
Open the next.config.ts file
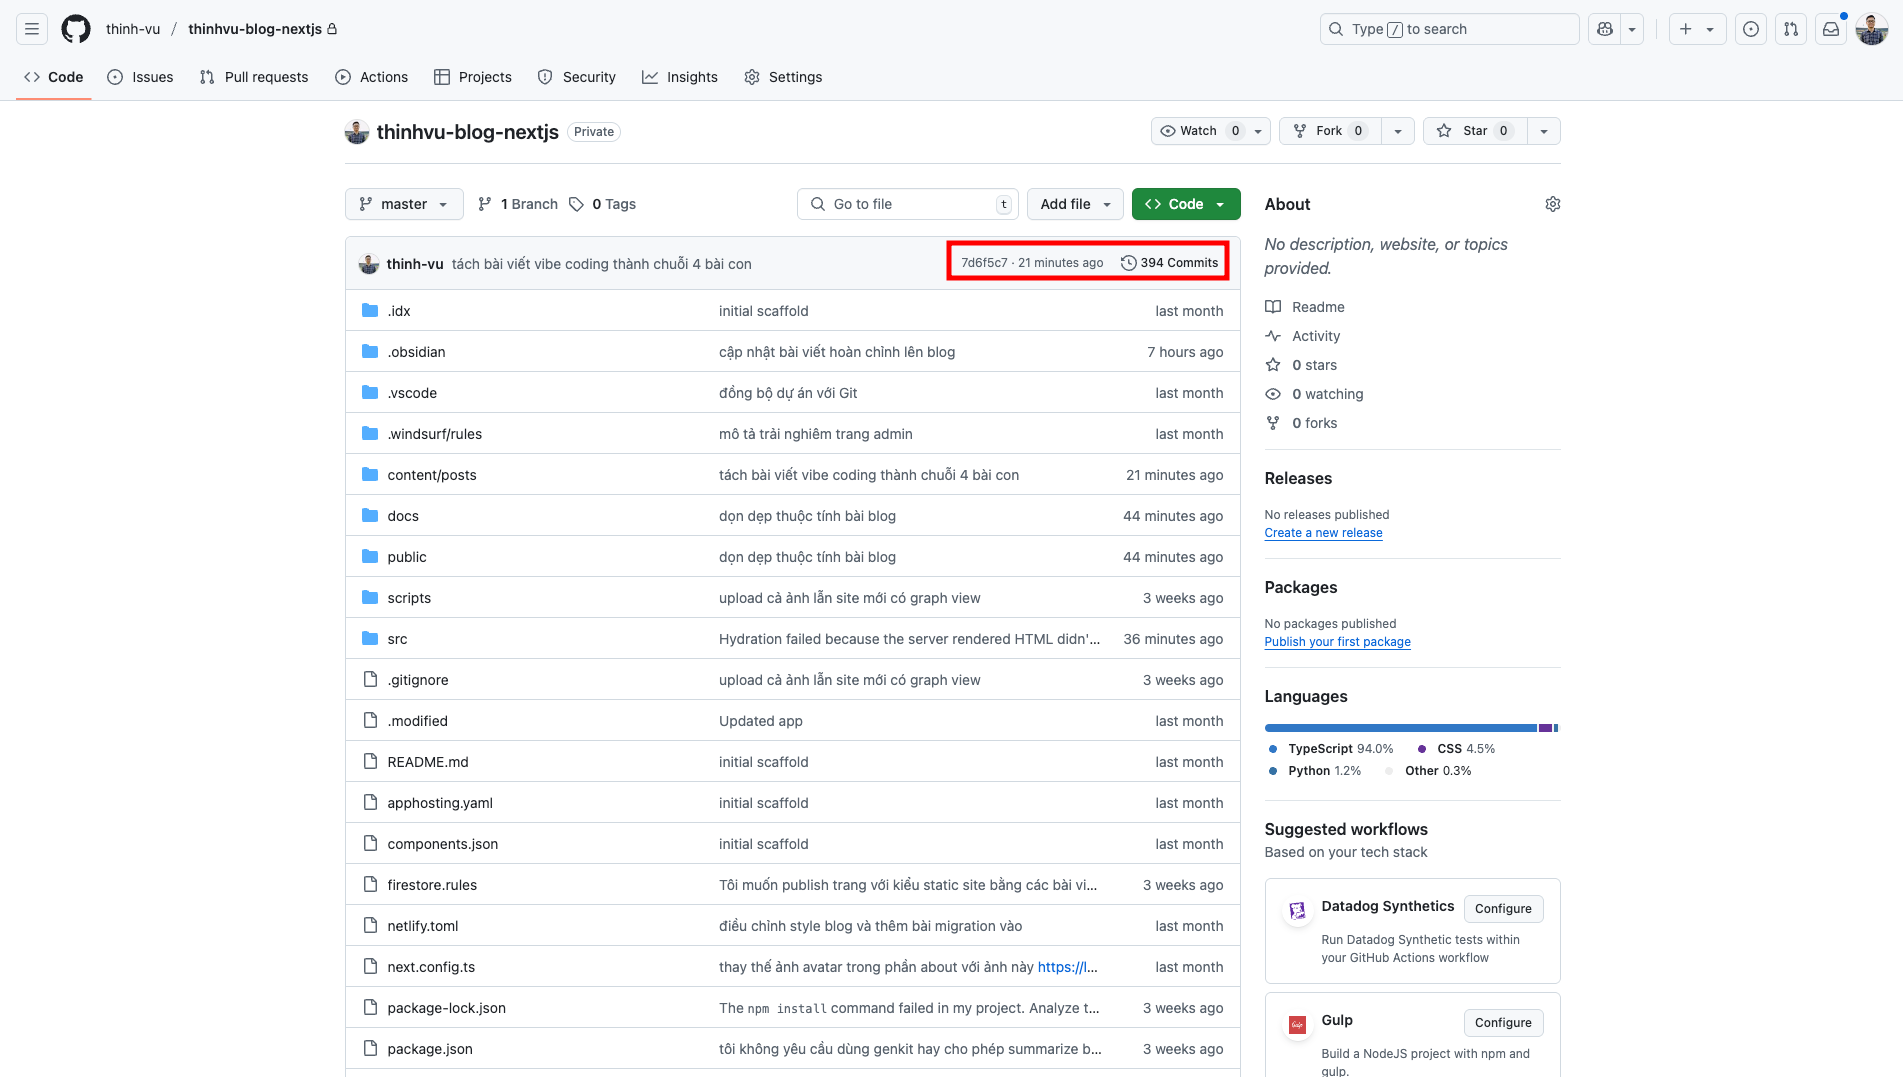click(431, 967)
